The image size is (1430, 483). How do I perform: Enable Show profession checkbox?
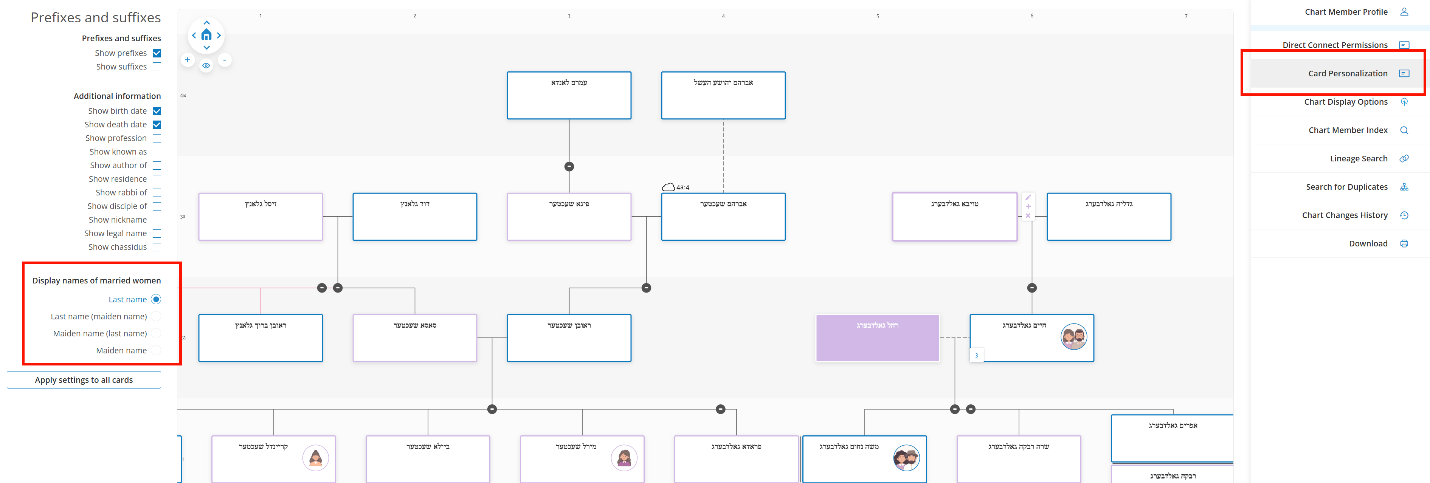point(157,138)
